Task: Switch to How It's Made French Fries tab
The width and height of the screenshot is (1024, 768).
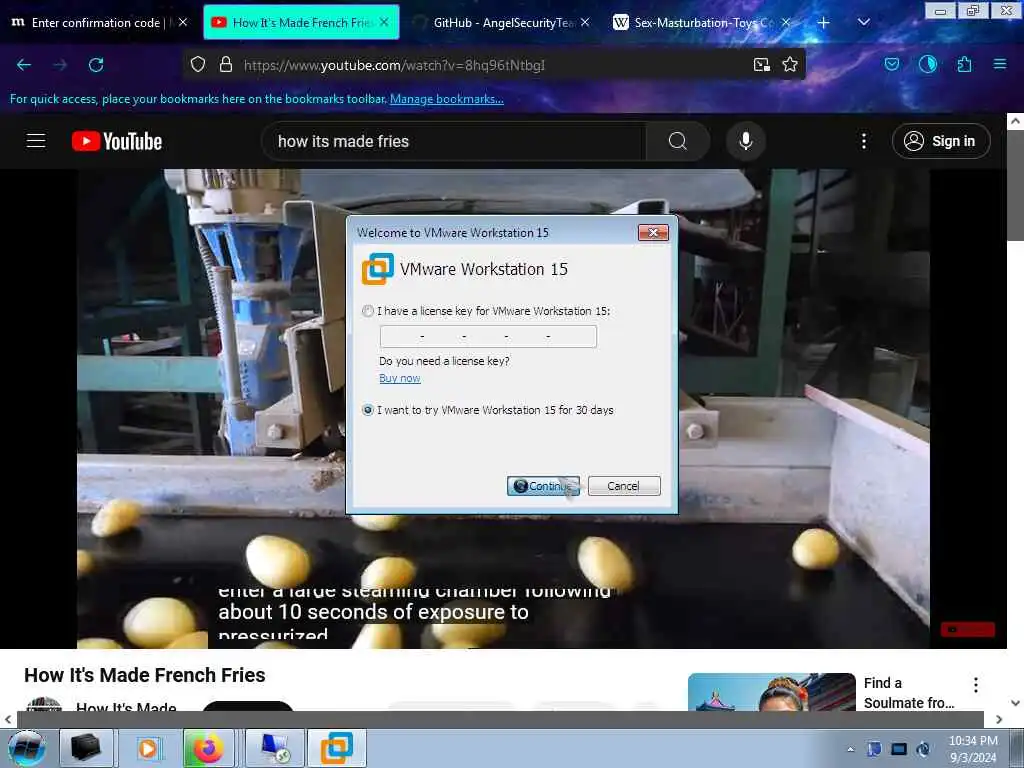Action: pos(300,23)
